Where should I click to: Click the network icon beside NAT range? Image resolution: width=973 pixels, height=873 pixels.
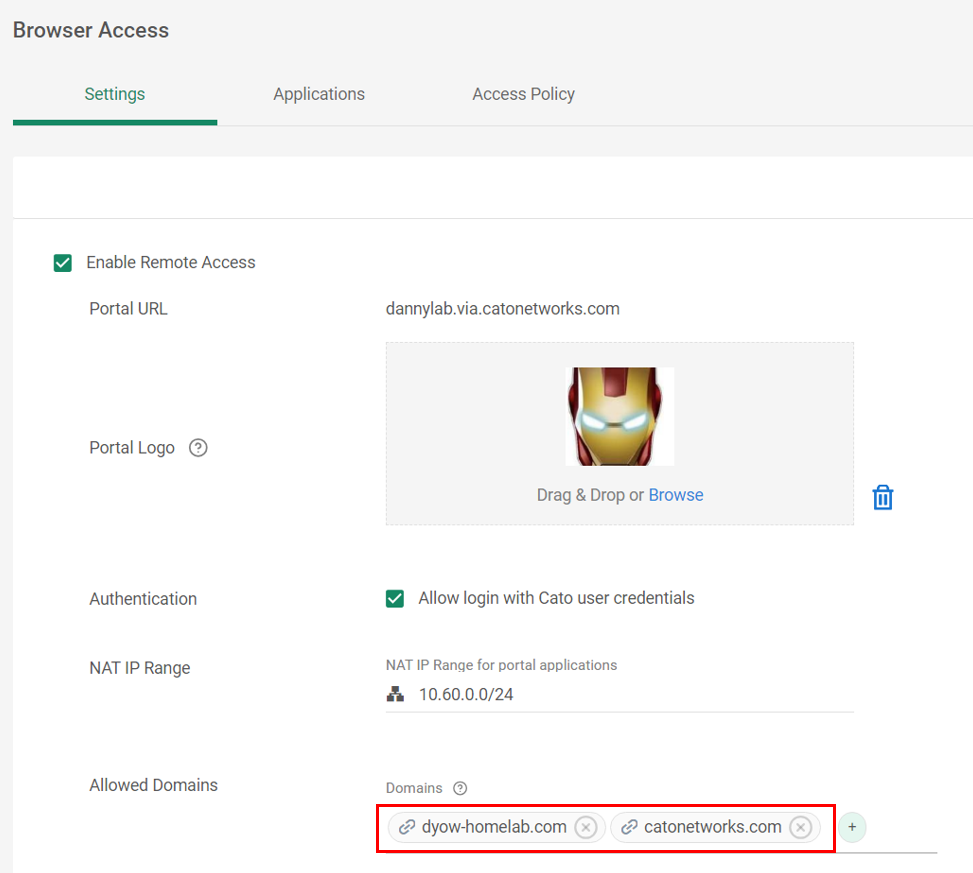[395, 694]
